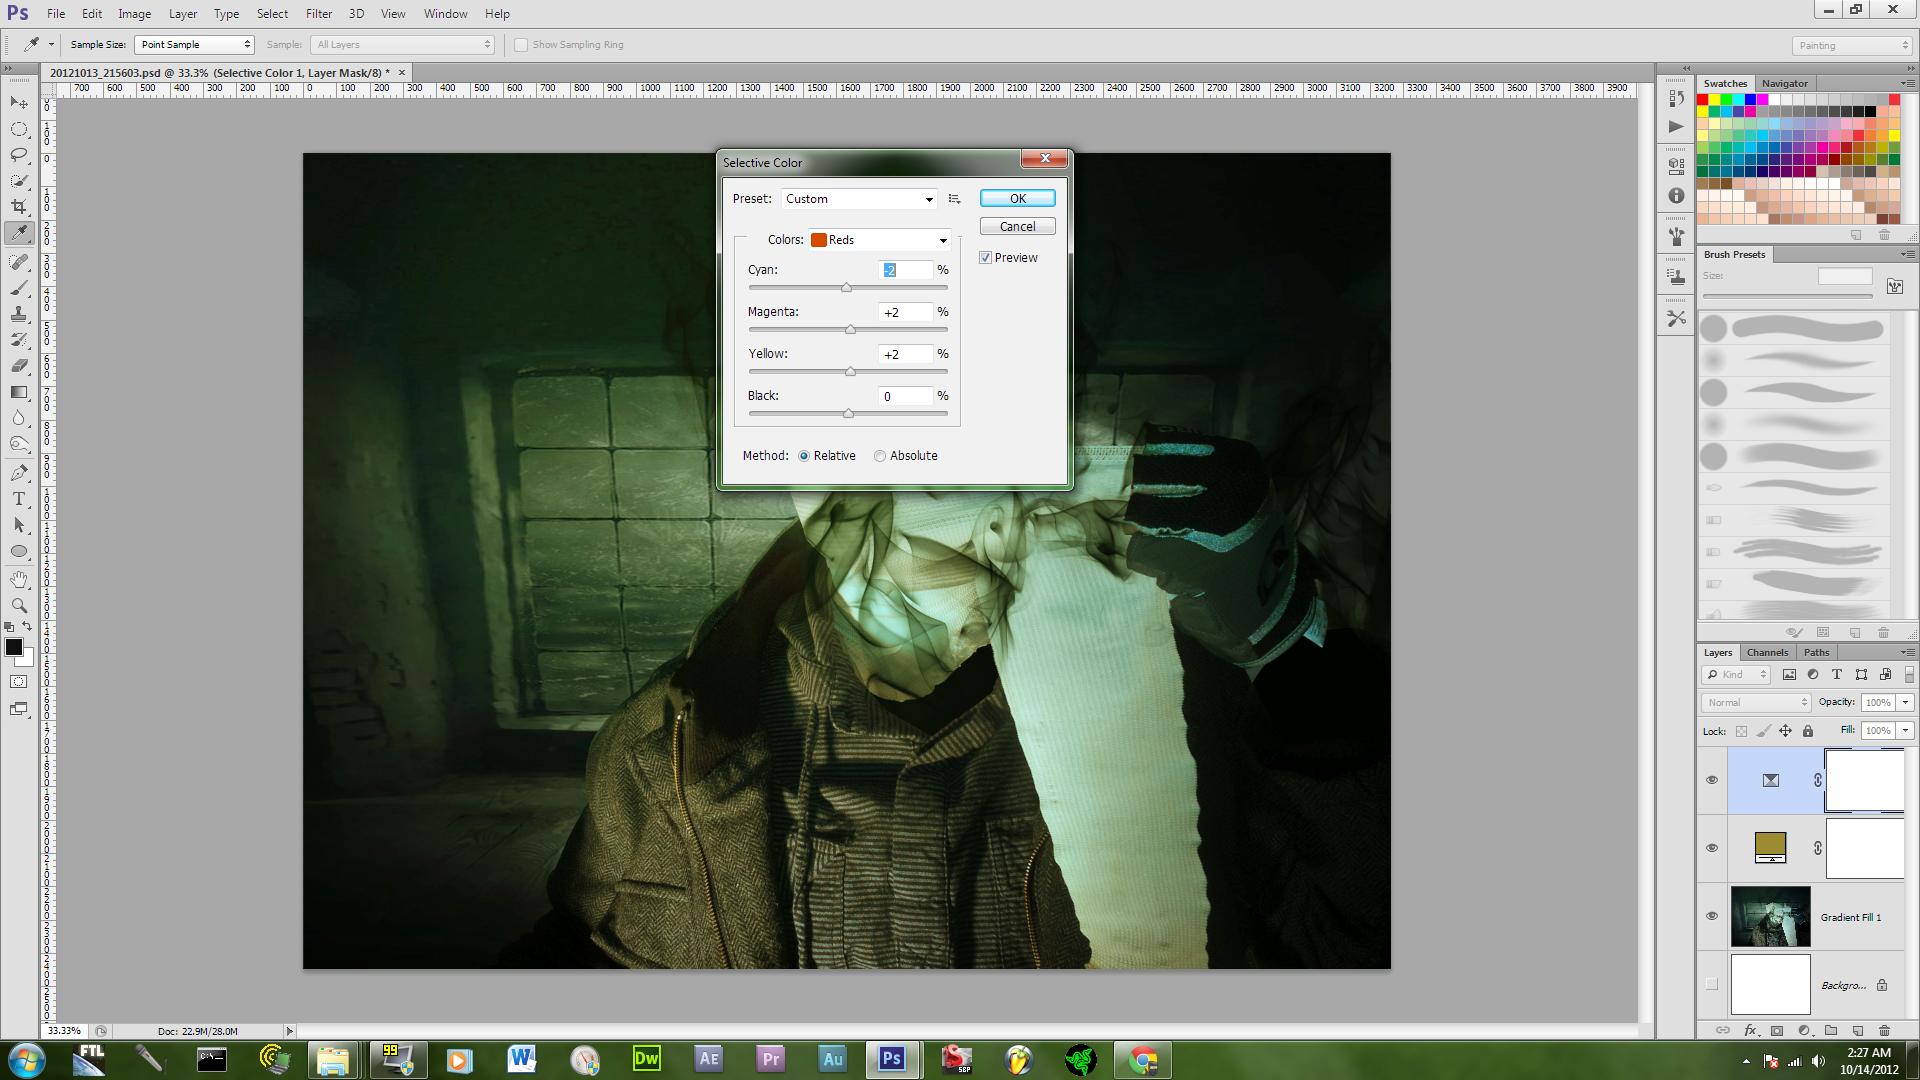This screenshot has width=1920, height=1080.
Task: Uncheck the Preview checkbox
Action: click(x=986, y=258)
